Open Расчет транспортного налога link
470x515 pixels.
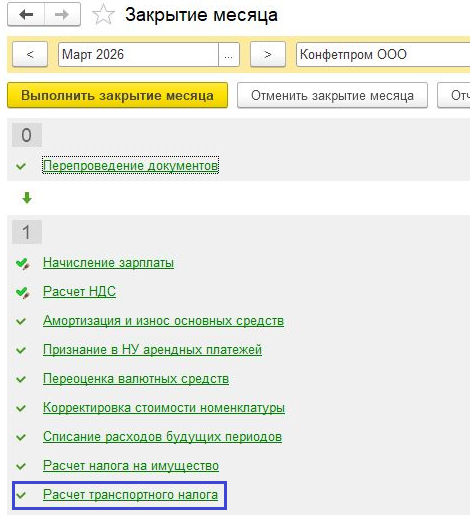click(130, 495)
